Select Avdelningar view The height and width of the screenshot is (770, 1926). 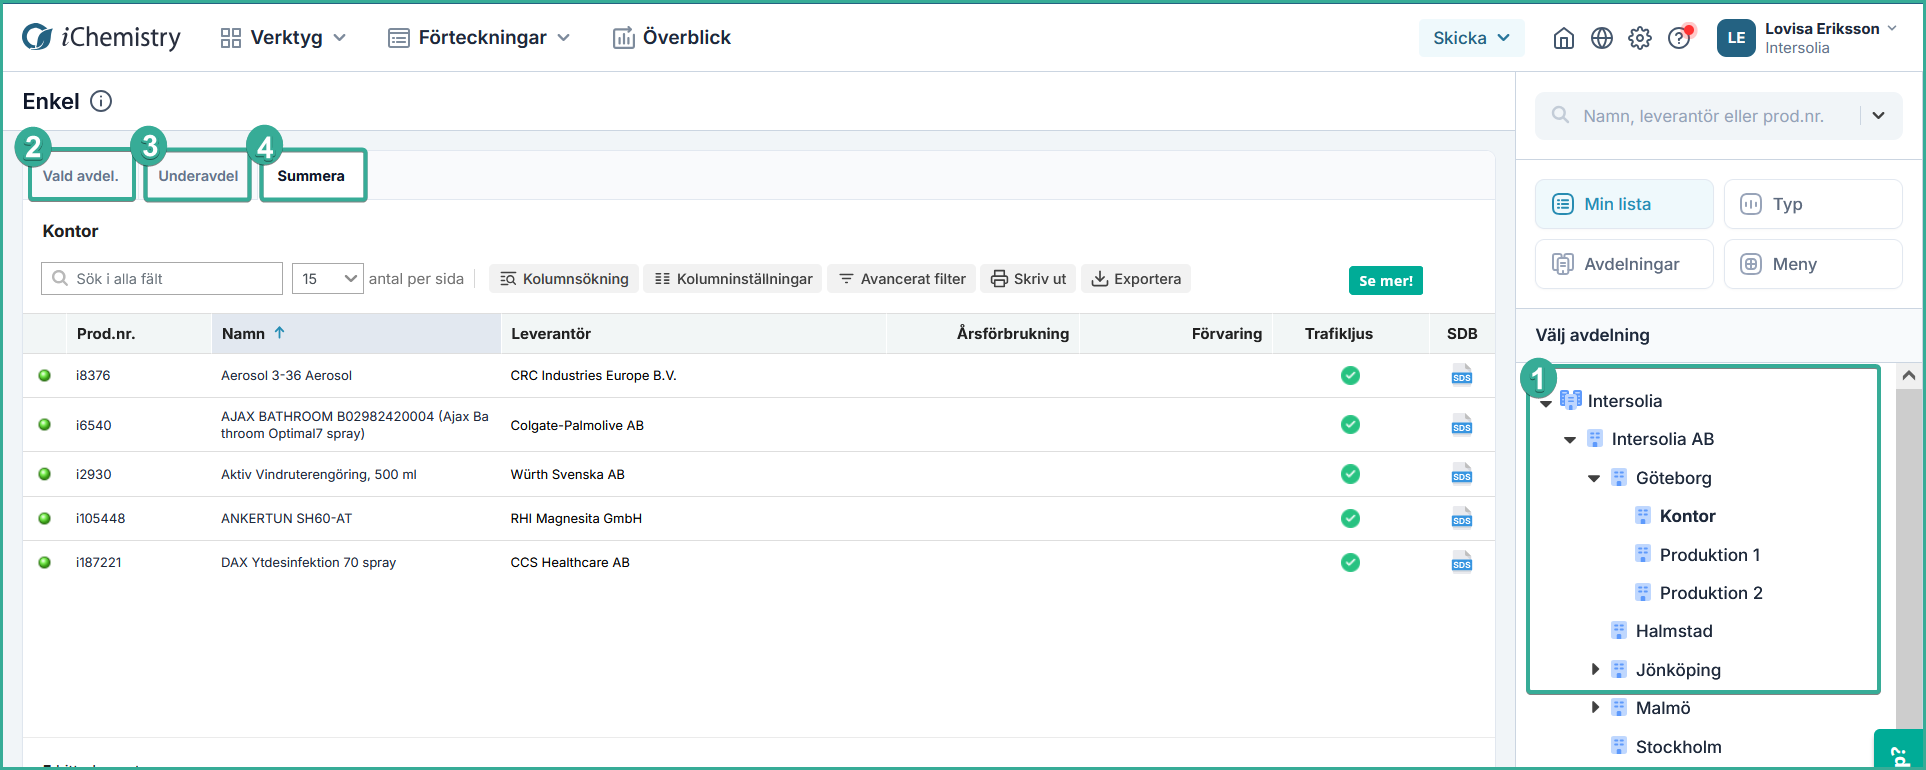point(1624,264)
